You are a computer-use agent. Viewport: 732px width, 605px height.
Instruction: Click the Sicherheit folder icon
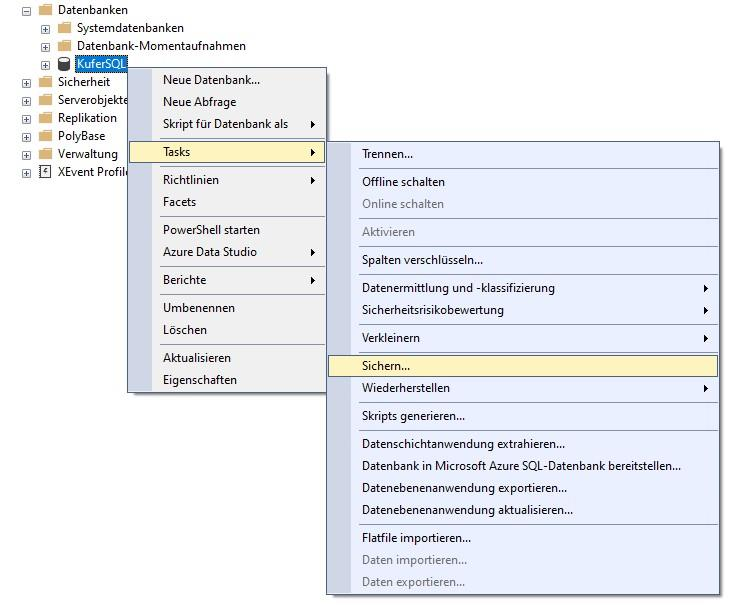(x=45, y=82)
